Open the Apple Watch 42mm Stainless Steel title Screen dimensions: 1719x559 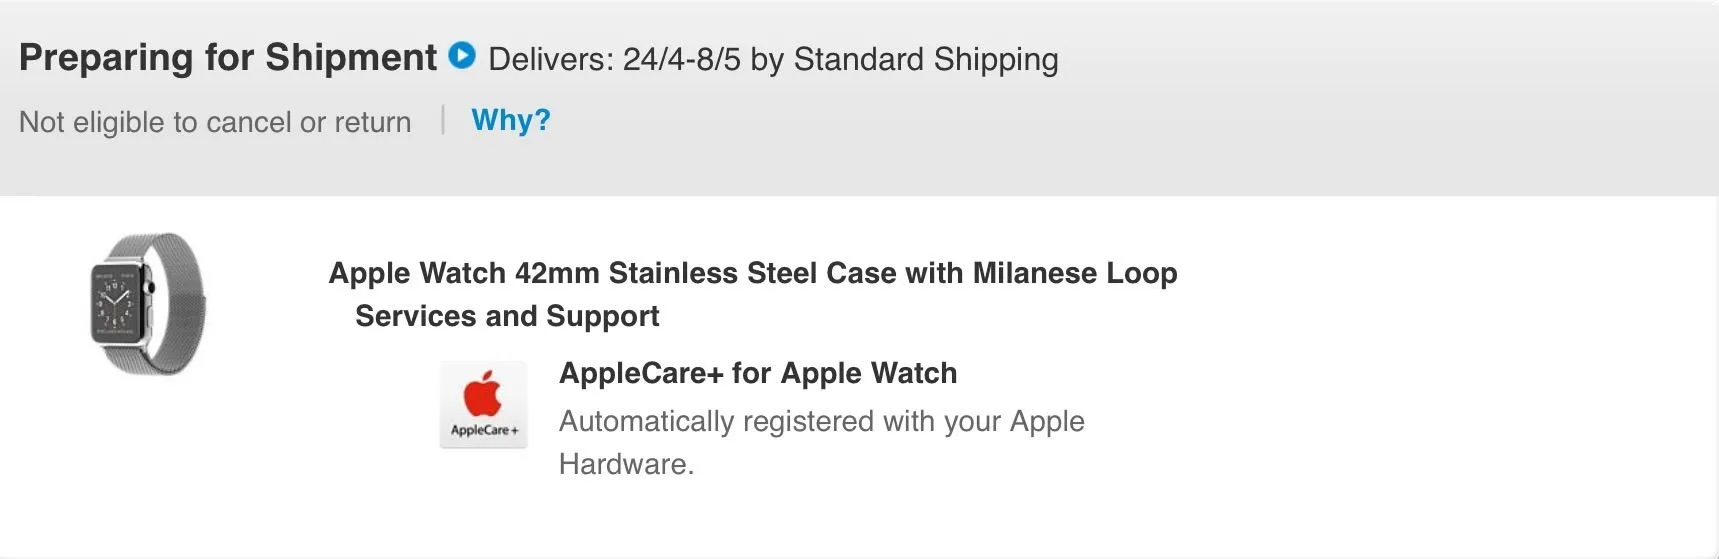pos(752,273)
